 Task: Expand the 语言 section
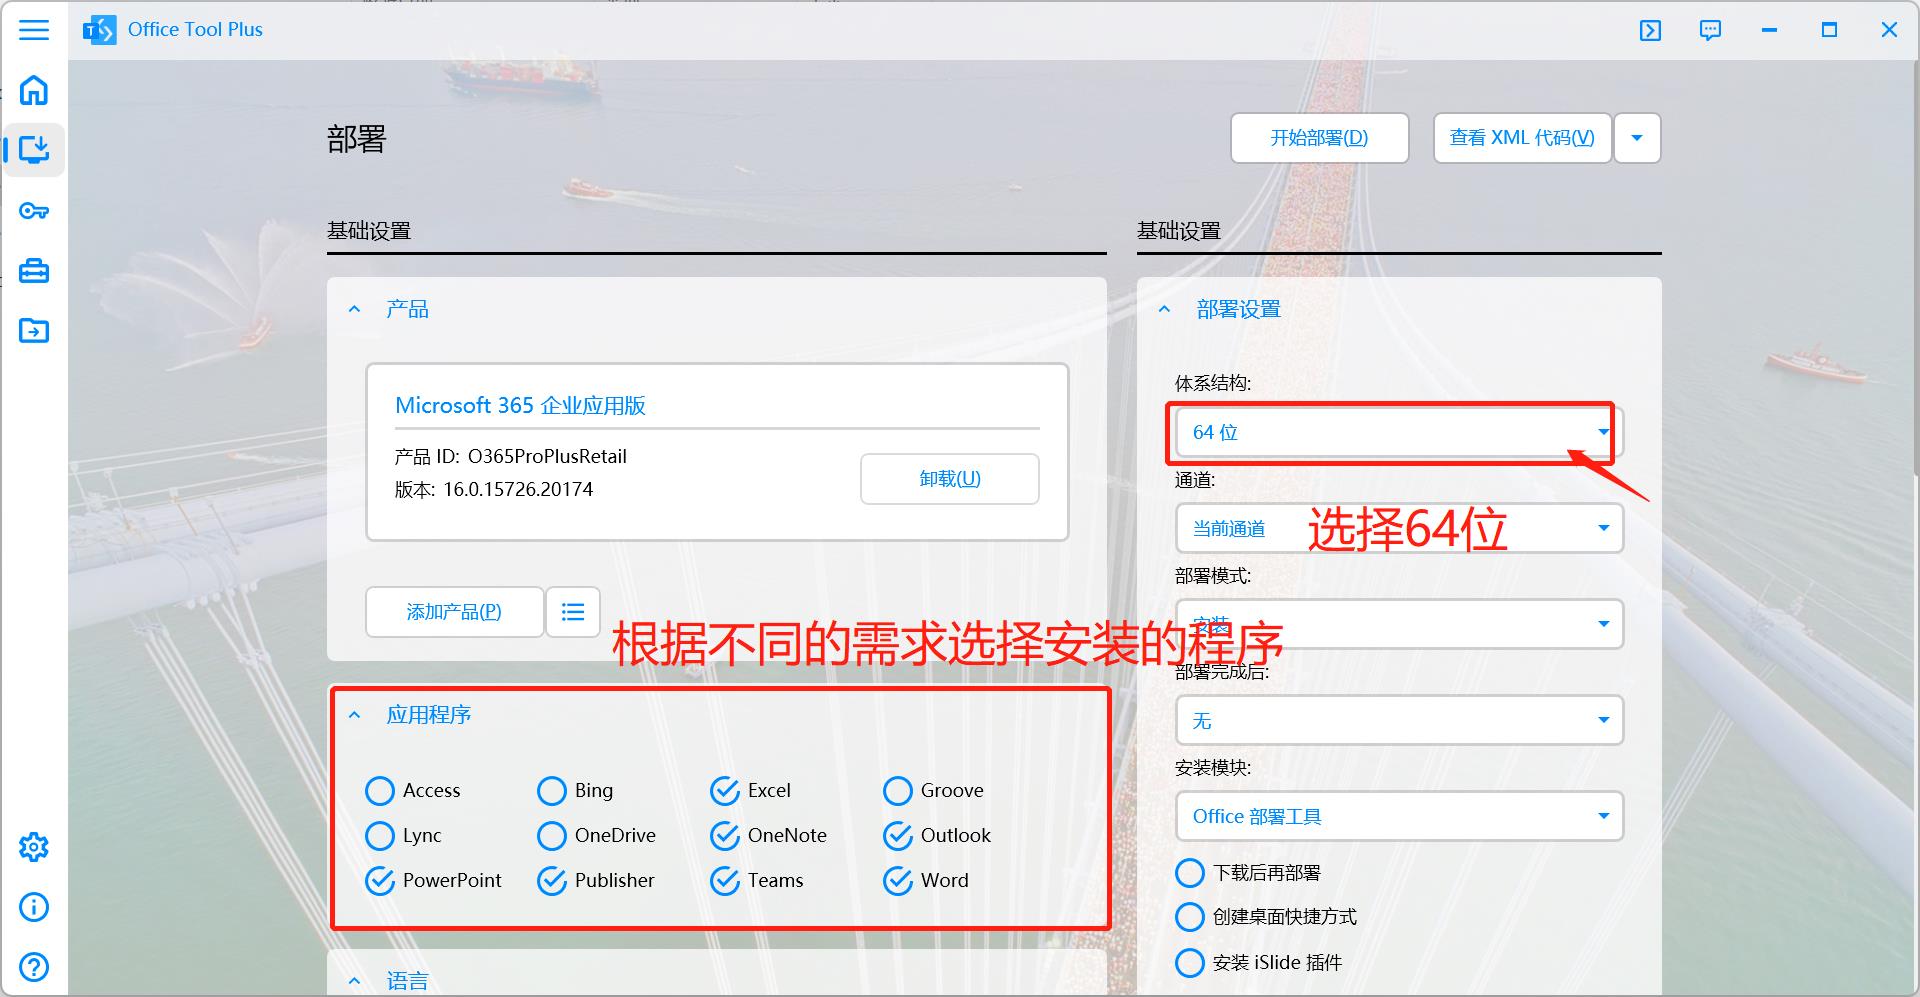355,979
